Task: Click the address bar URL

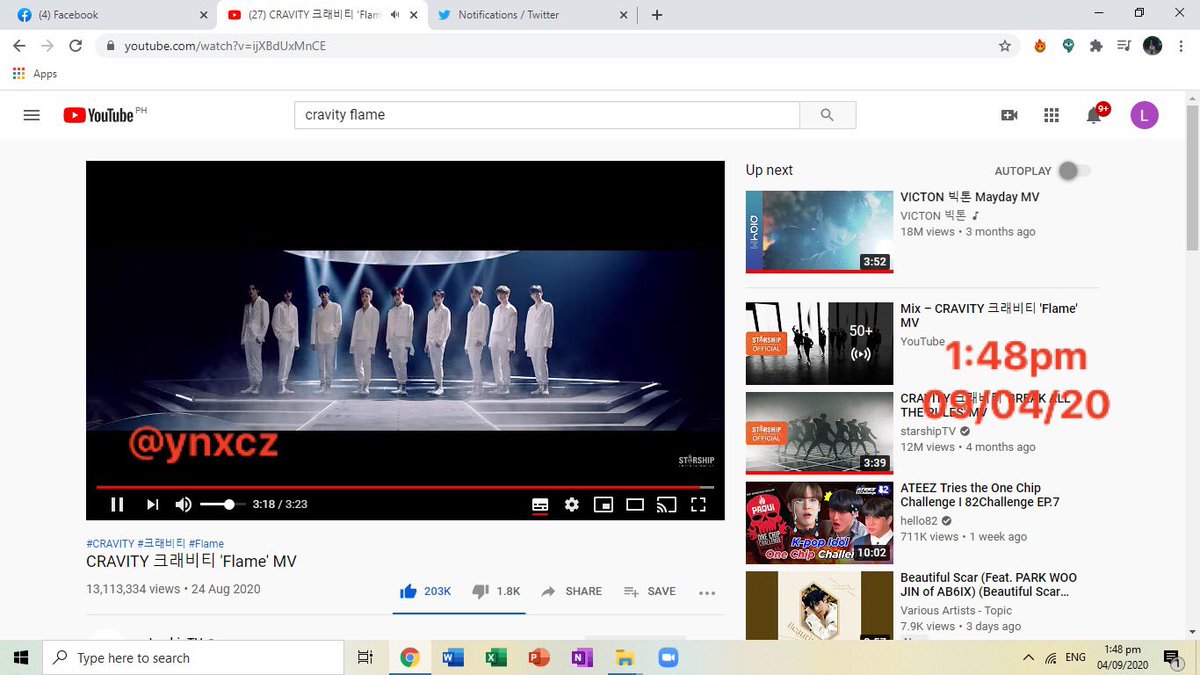Action: (x=225, y=46)
